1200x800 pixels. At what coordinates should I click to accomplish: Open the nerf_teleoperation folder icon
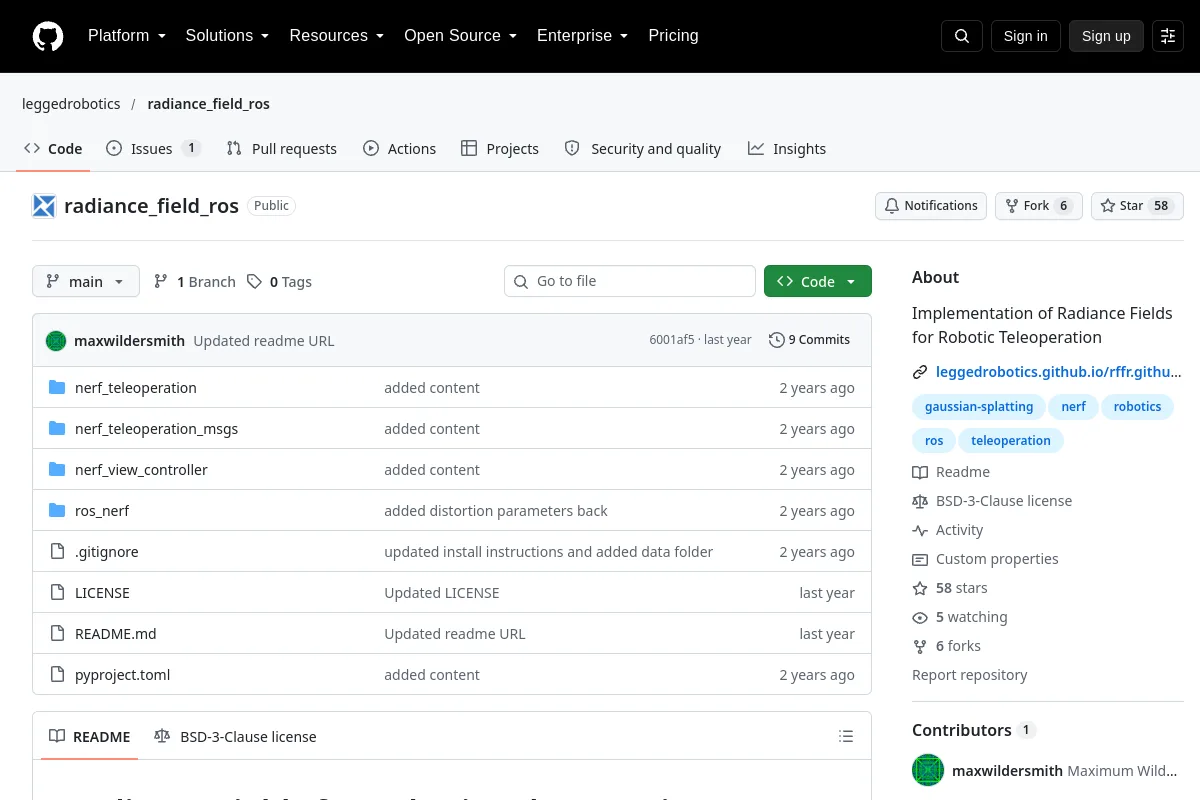(x=57, y=387)
